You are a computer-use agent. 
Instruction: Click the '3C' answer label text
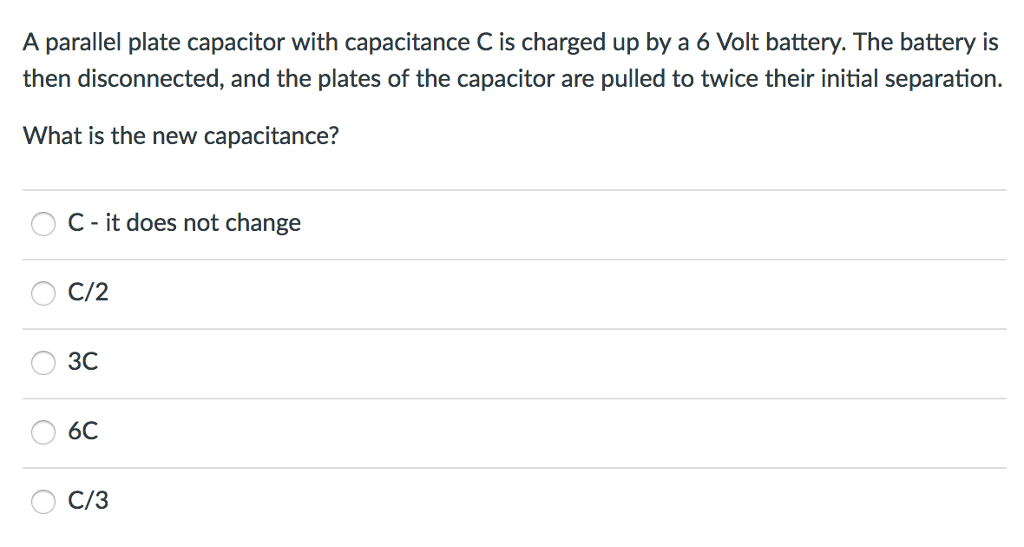[x=83, y=363]
